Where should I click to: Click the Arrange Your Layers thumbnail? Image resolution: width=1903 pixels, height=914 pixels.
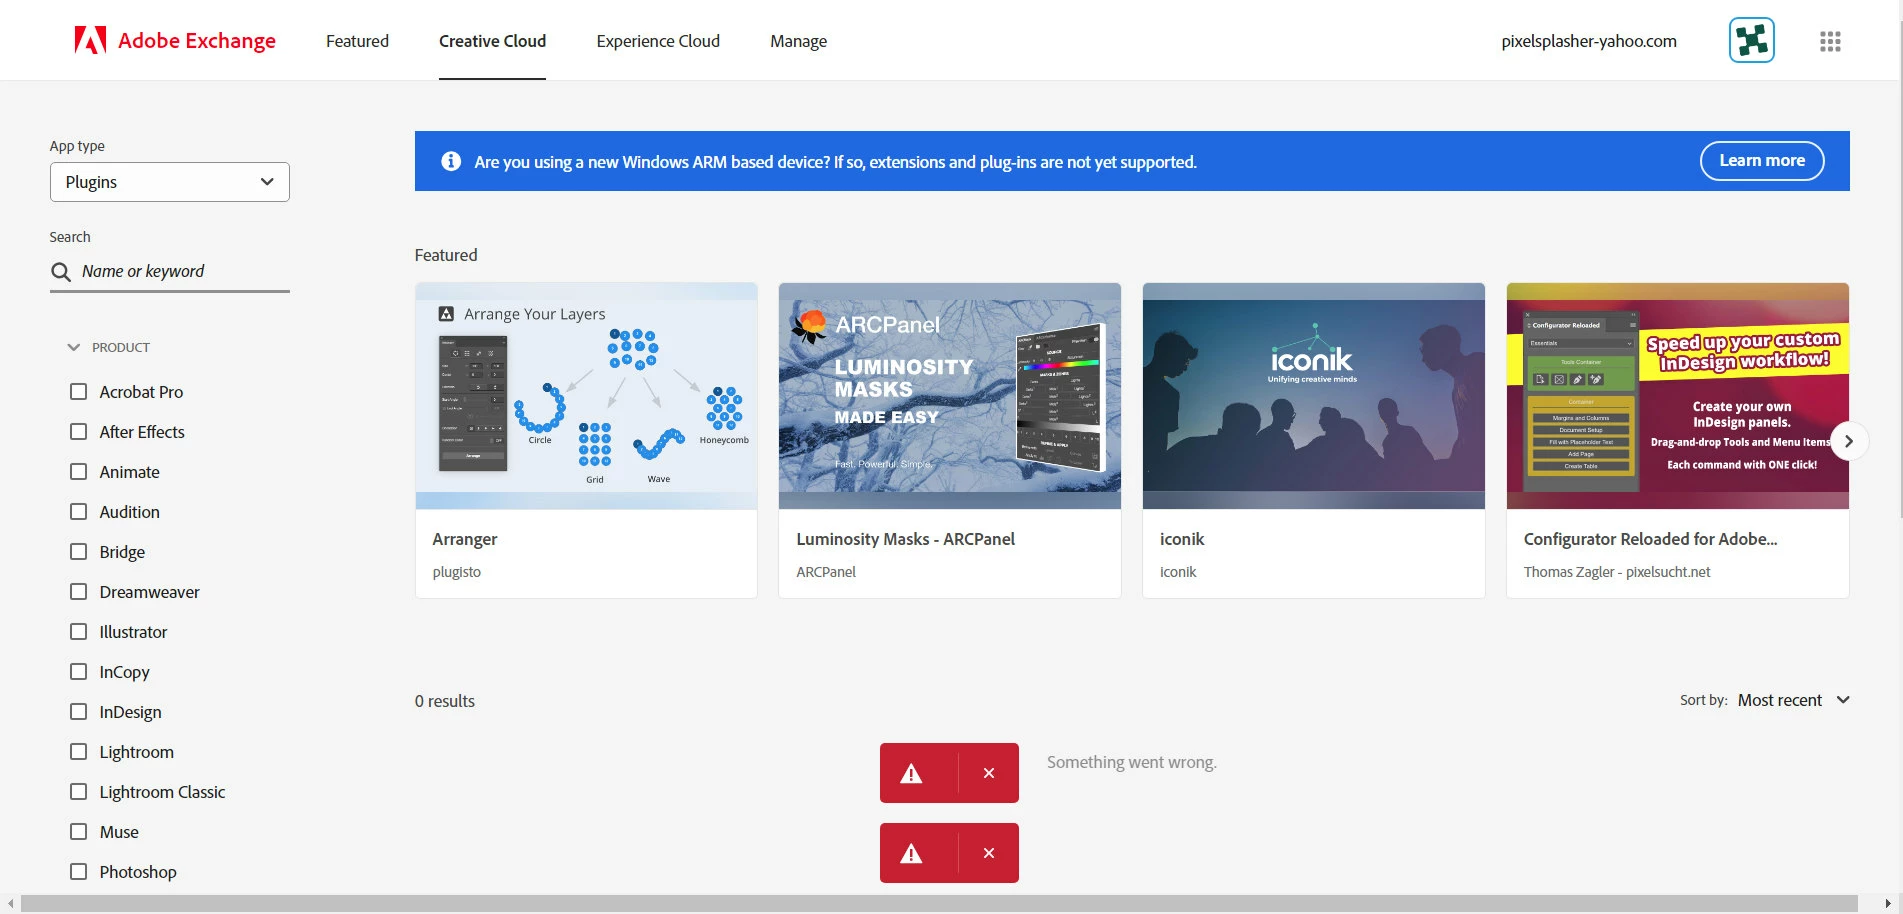pyautogui.click(x=586, y=396)
